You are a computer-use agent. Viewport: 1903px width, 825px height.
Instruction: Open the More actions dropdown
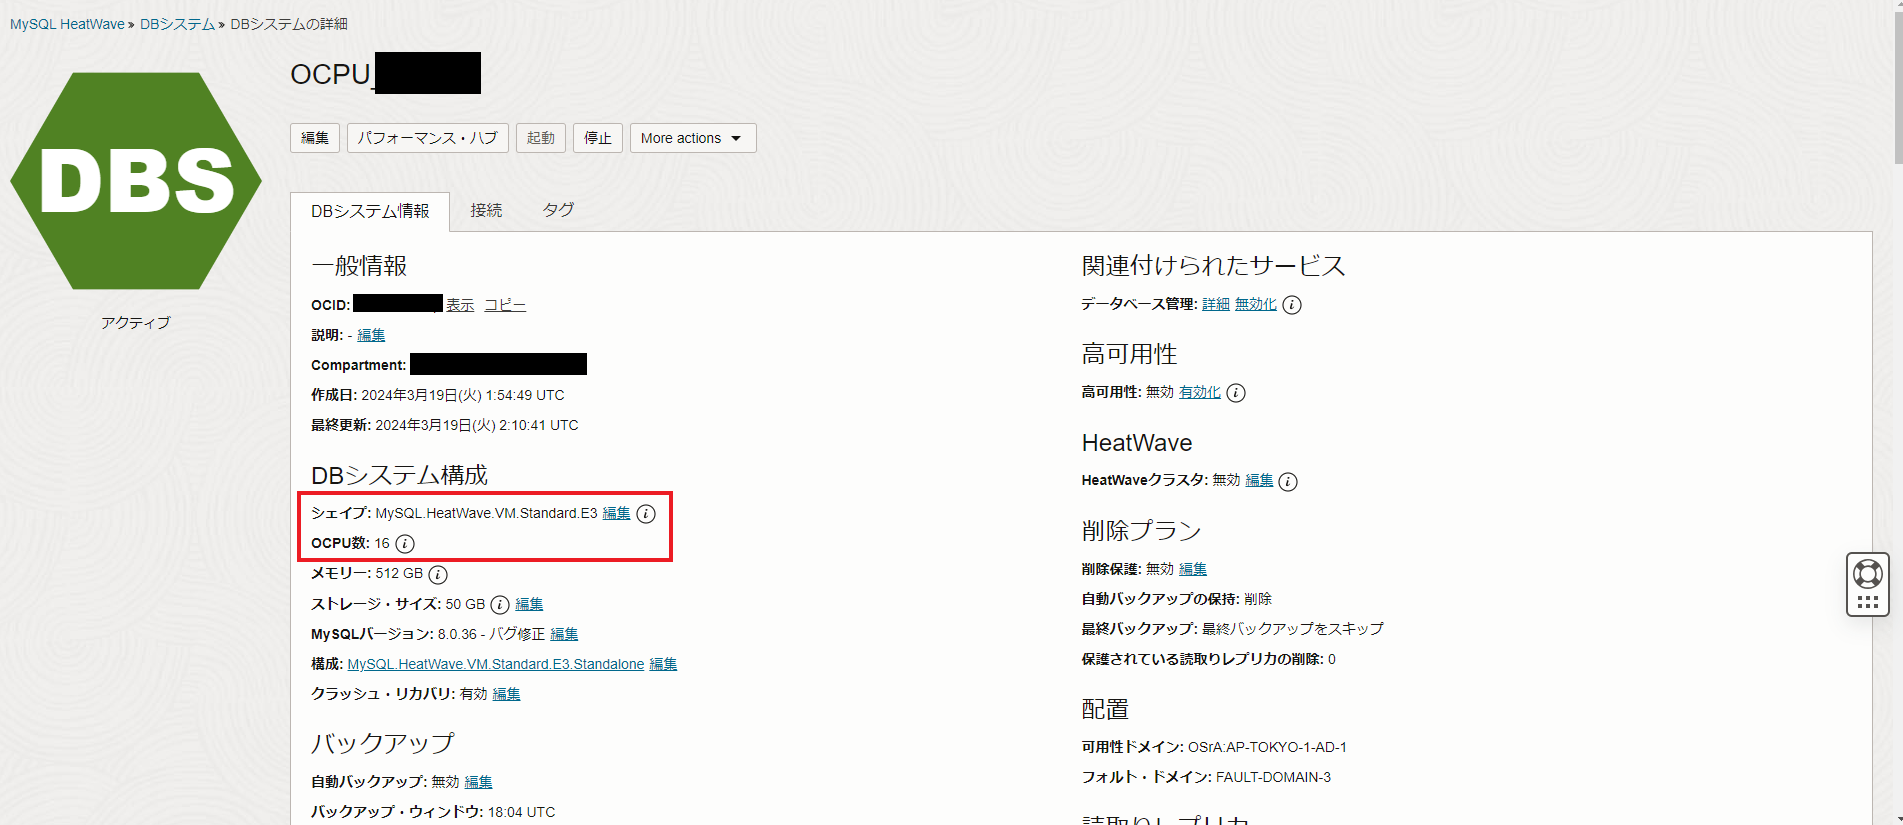coord(693,138)
